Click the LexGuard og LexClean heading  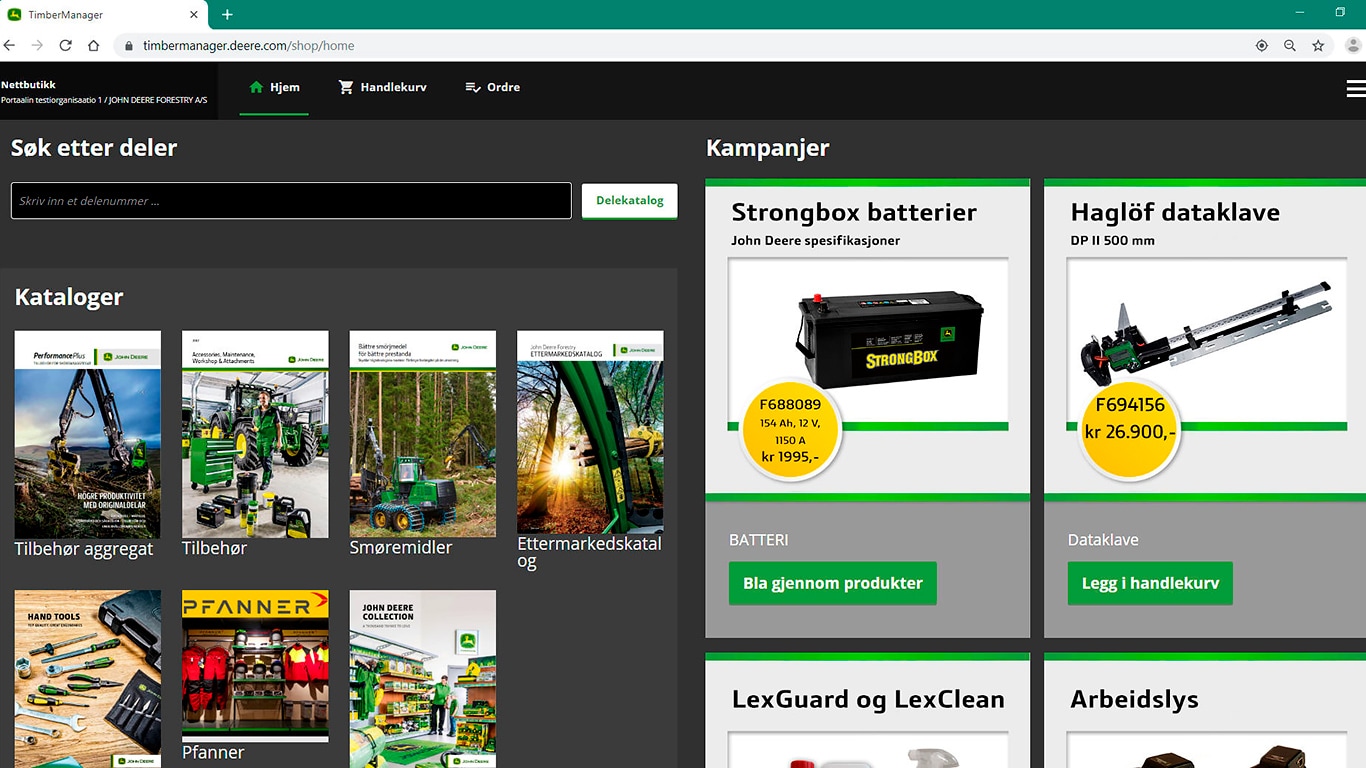[x=868, y=699]
